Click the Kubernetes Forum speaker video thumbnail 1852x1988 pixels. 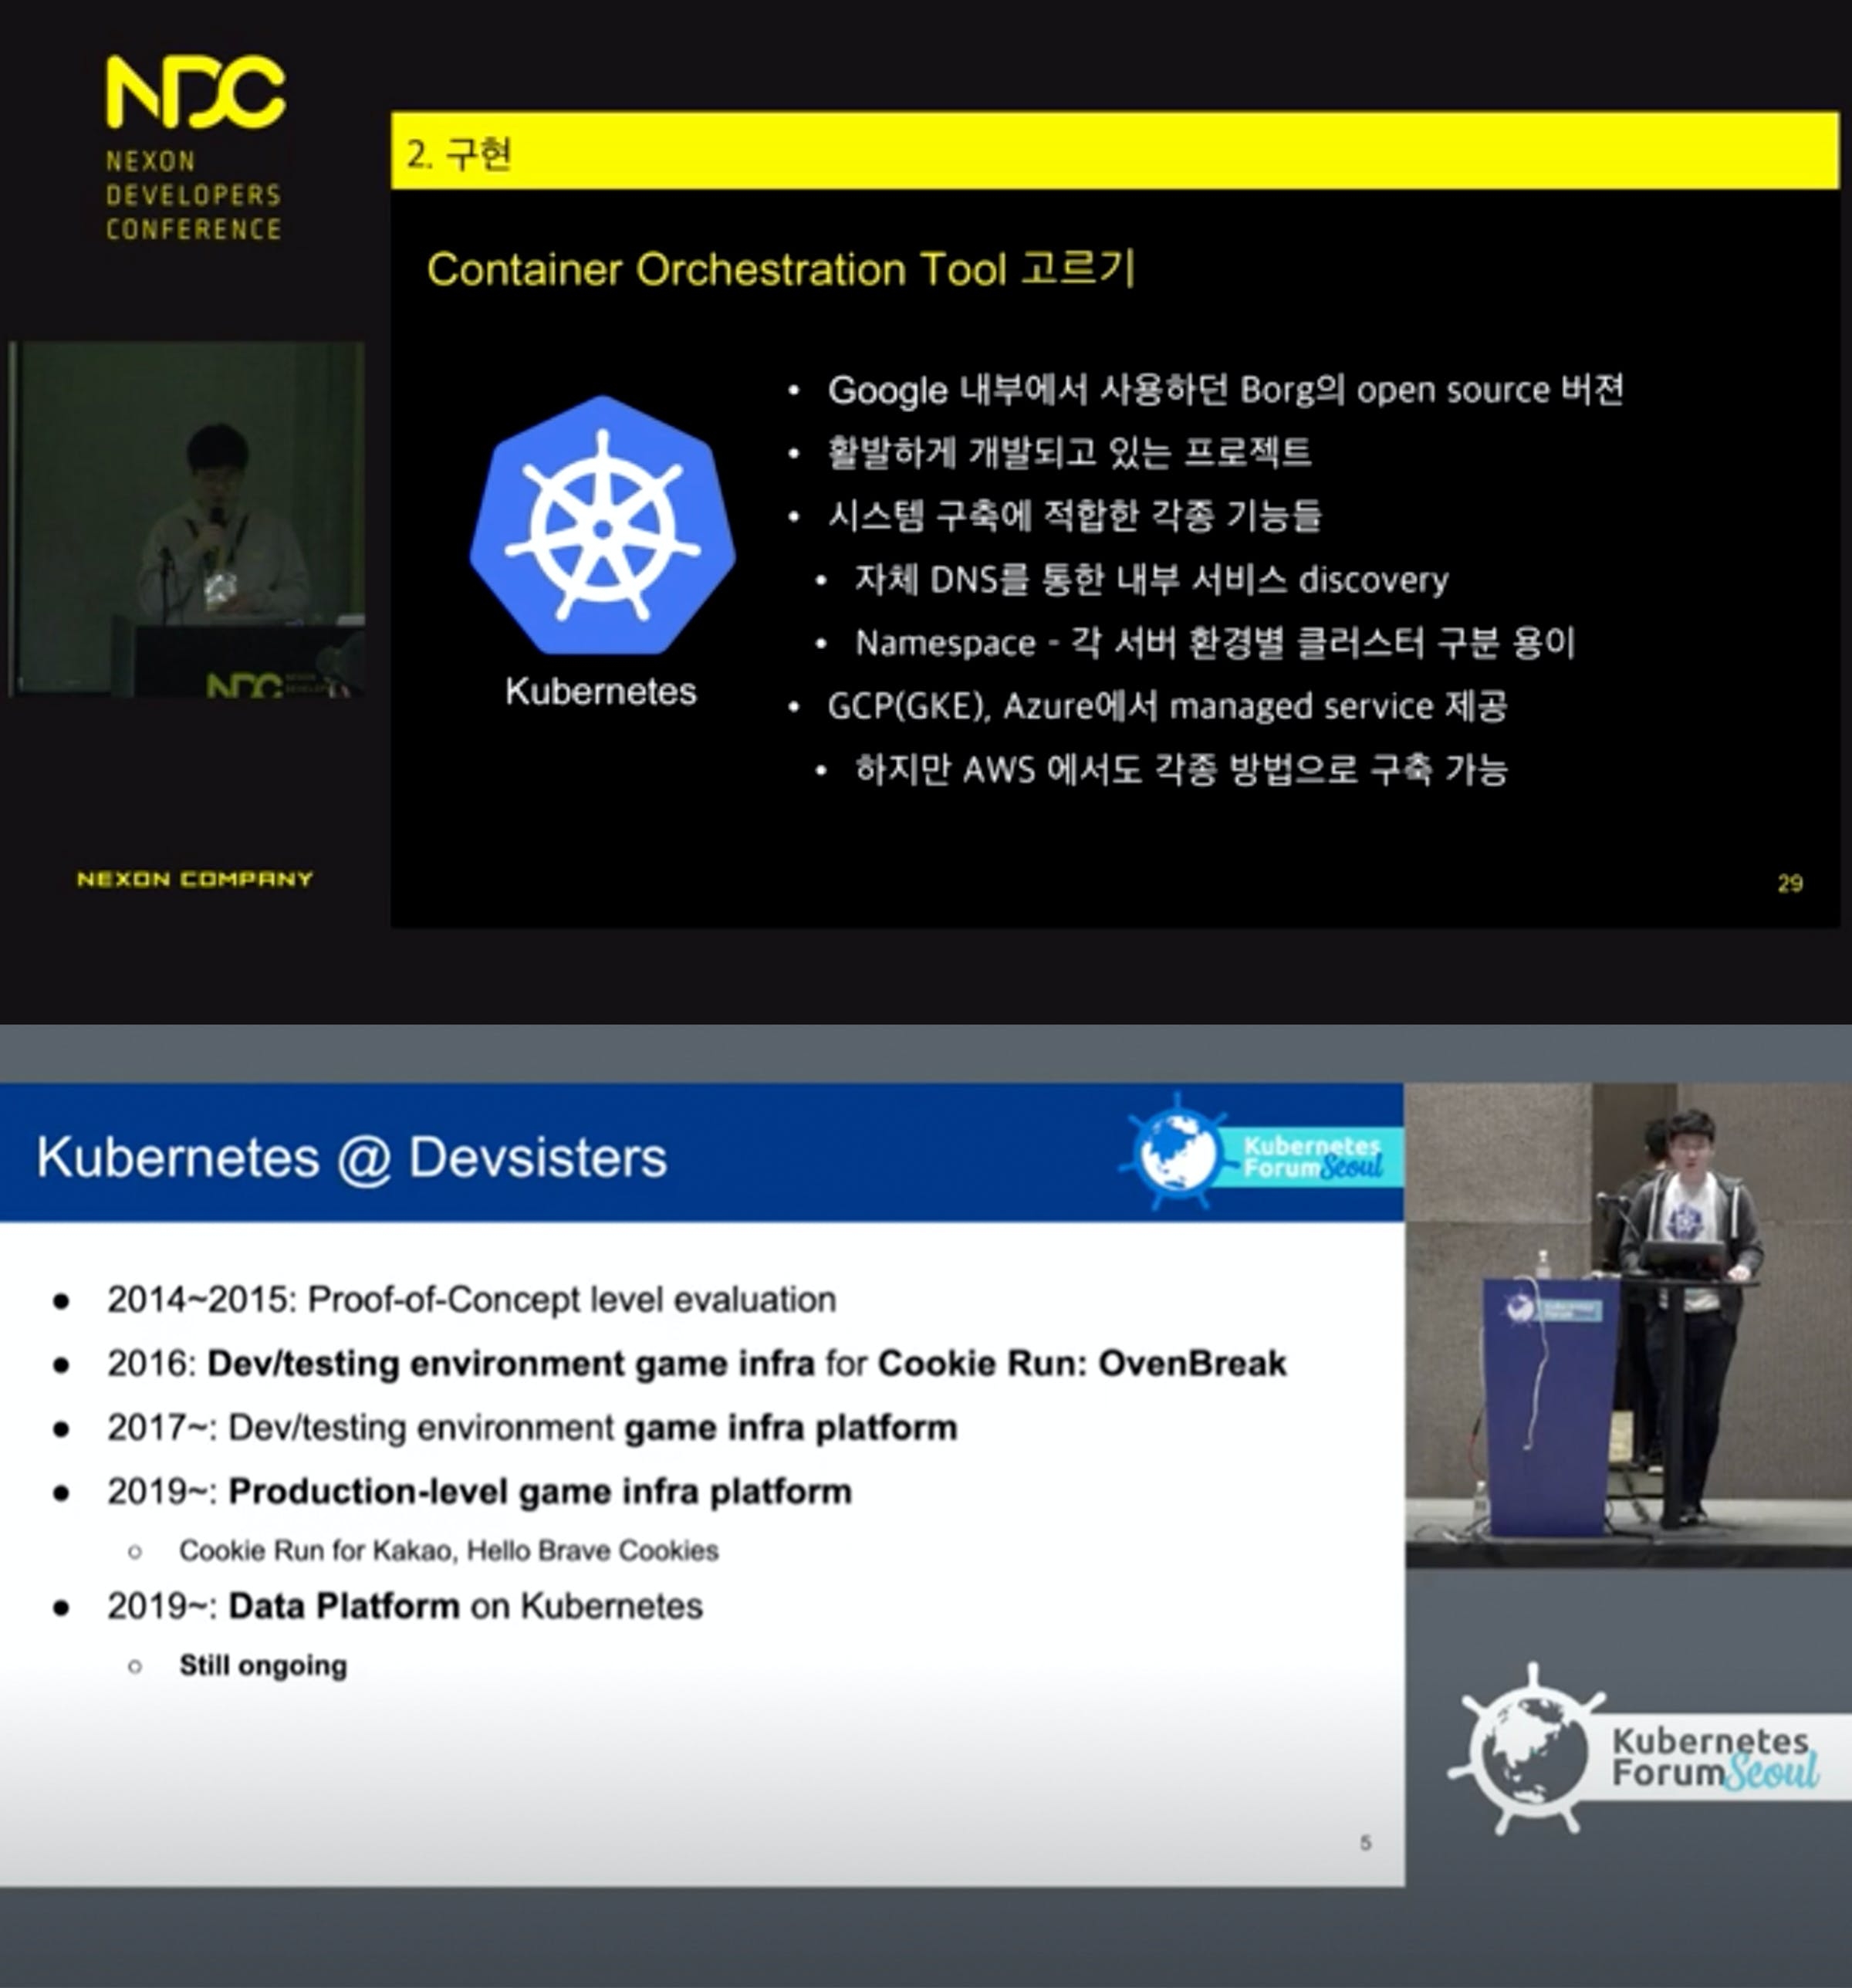(1628, 1324)
